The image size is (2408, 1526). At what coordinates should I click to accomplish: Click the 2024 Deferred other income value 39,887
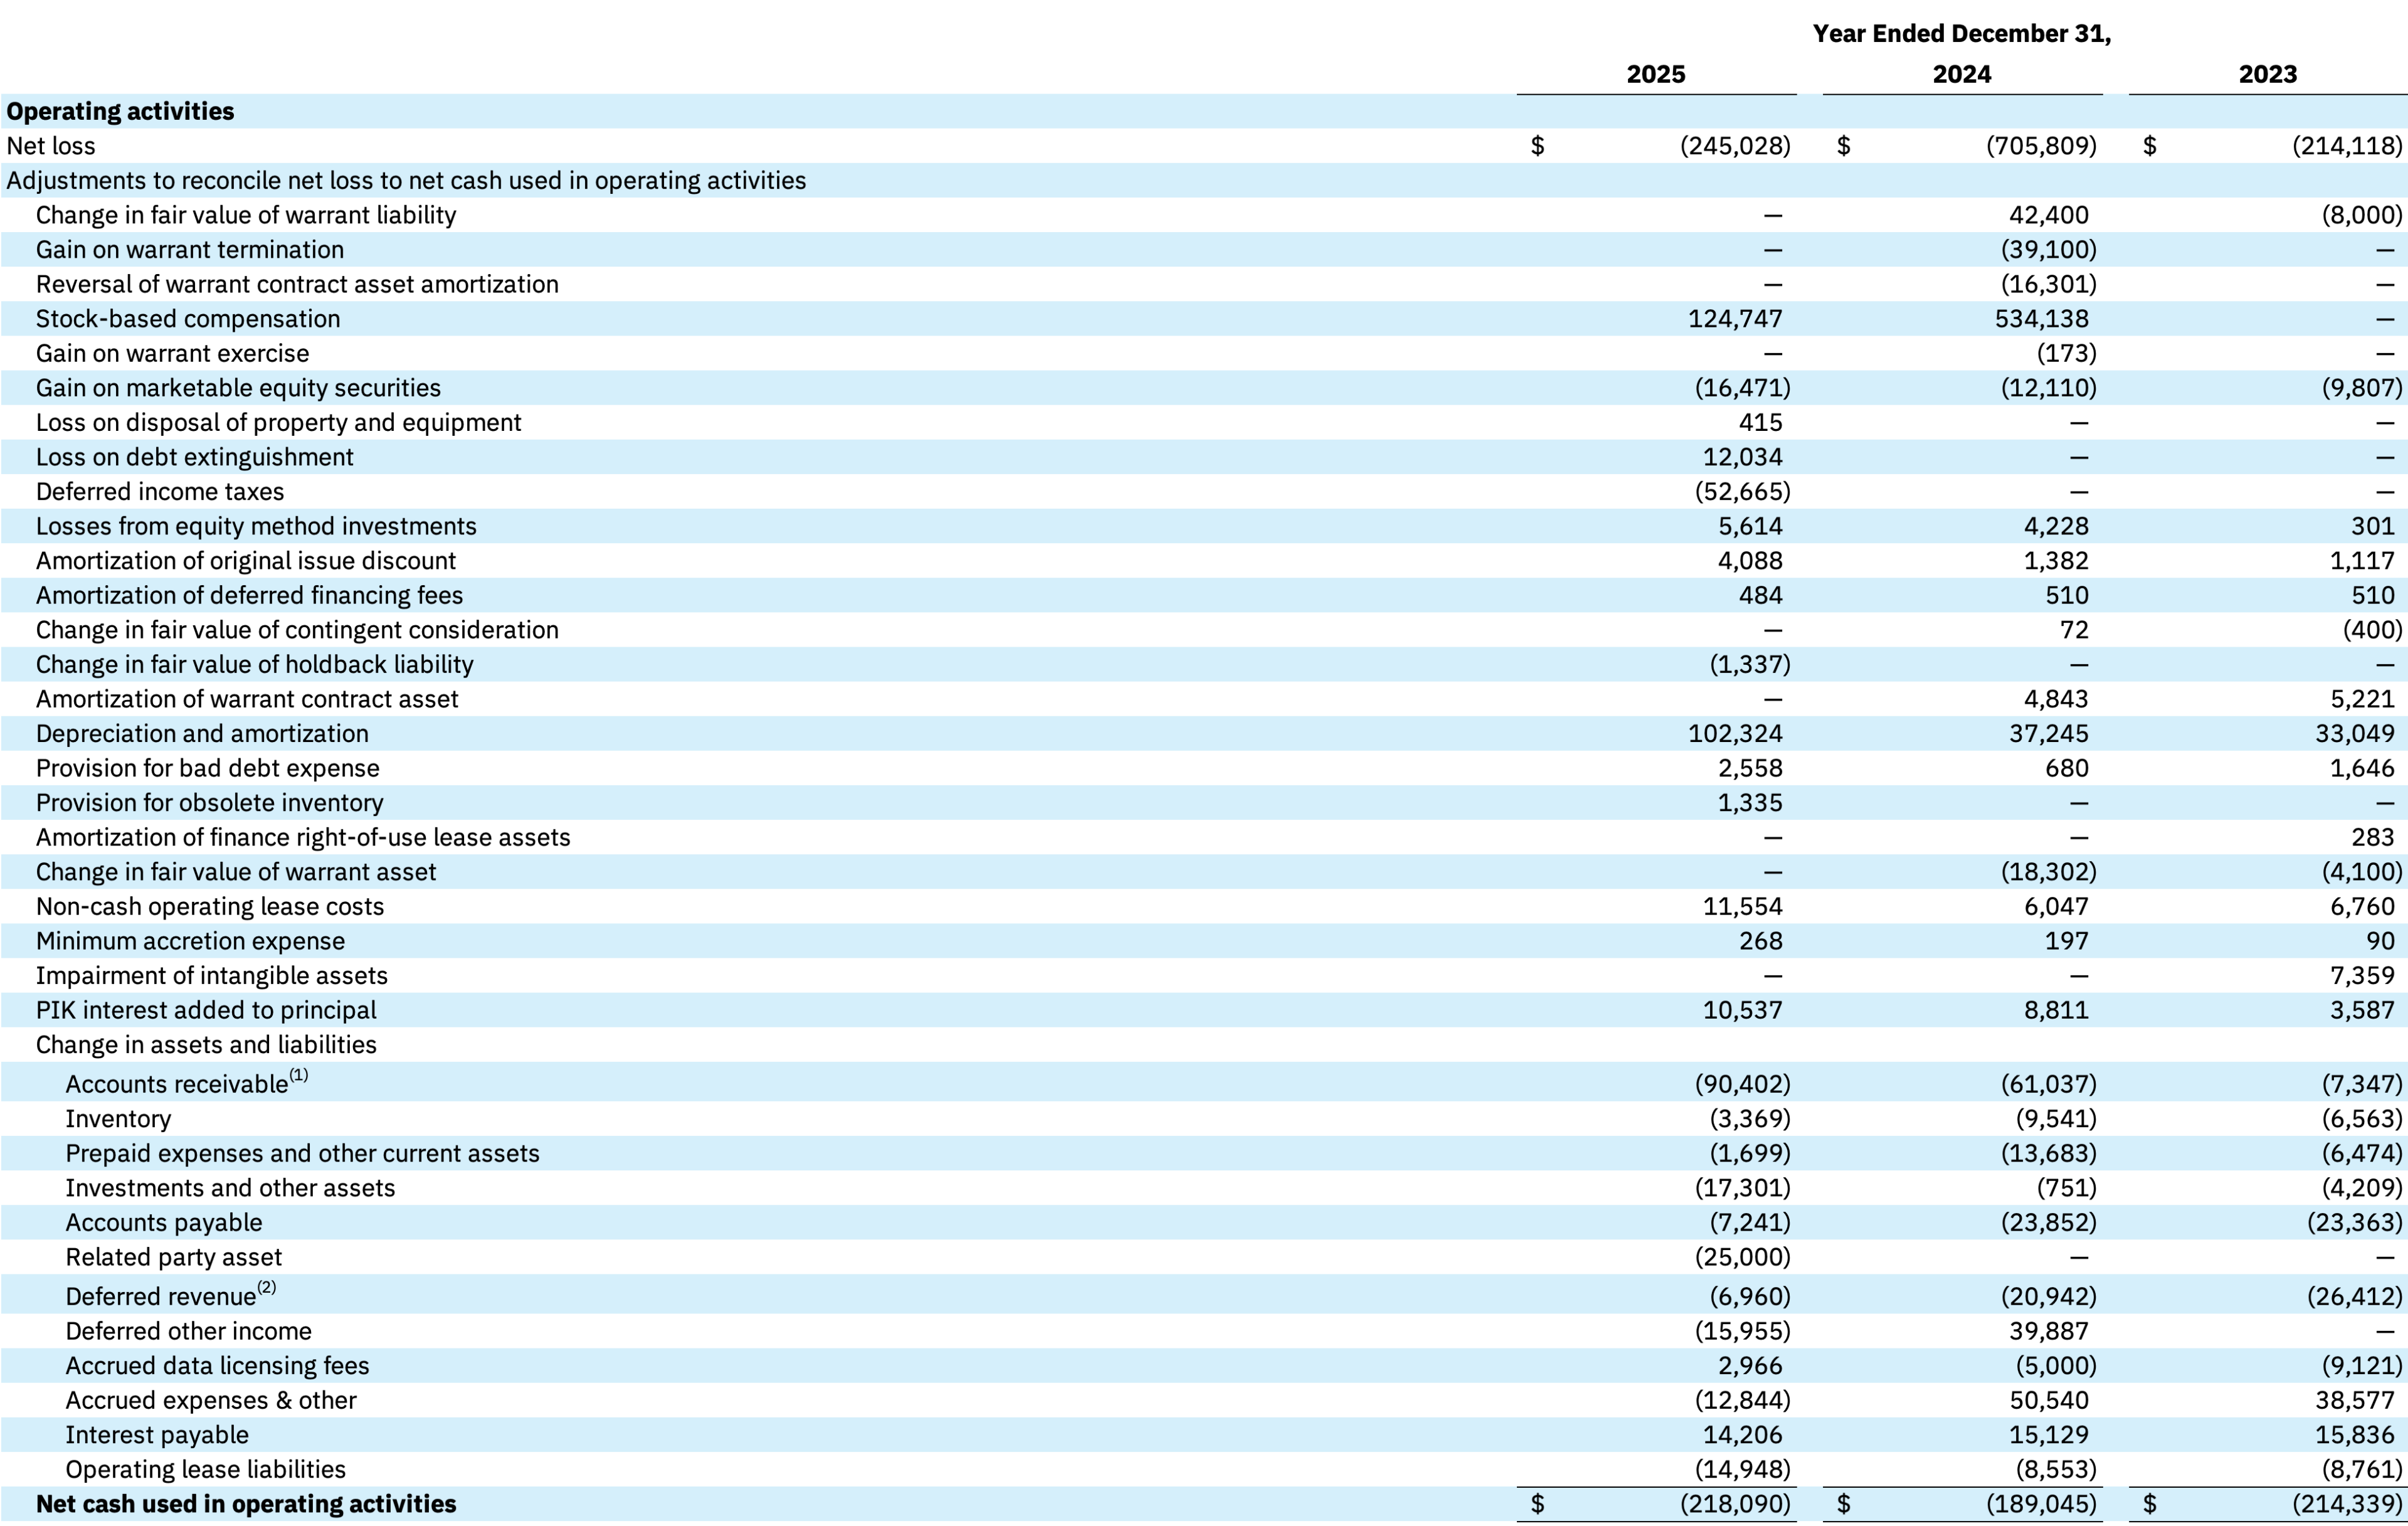[2048, 1331]
